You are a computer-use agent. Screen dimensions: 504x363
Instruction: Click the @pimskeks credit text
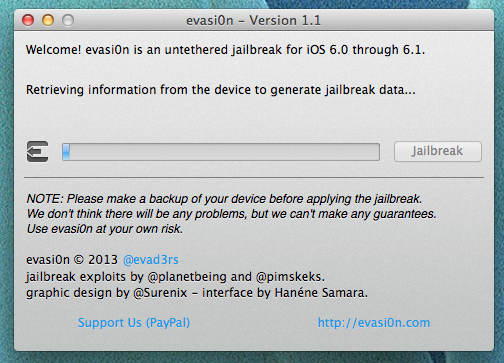pyautogui.click(x=290, y=277)
